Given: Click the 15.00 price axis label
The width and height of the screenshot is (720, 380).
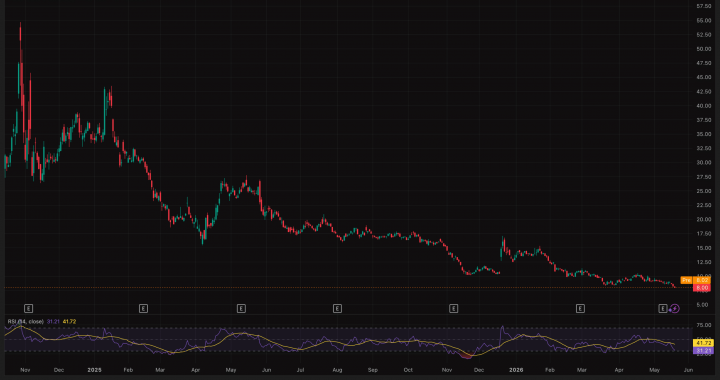Looking at the screenshot, I should pyautogui.click(x=704, y=248).
